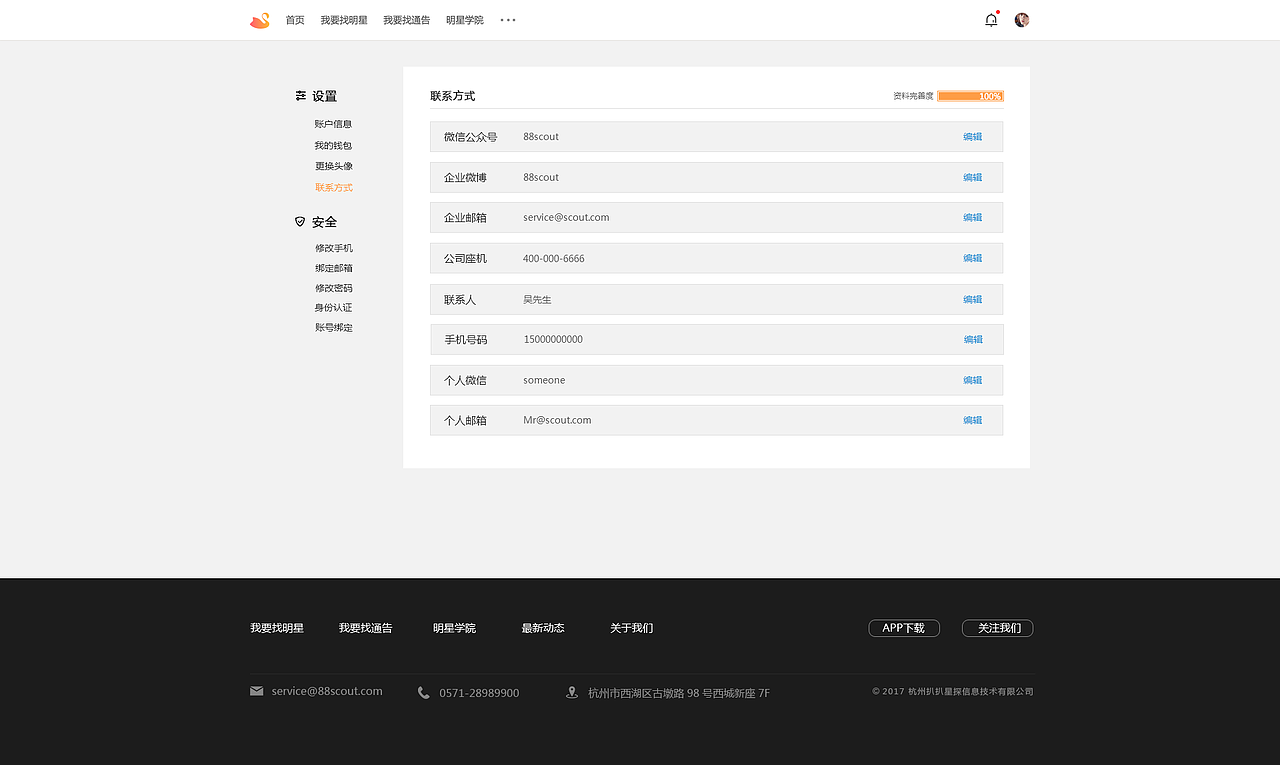Image resolution: width=1280 pixels, height=765 pixels.
Task: Click the sliders icon beside 设置
Action: [300, 95]
